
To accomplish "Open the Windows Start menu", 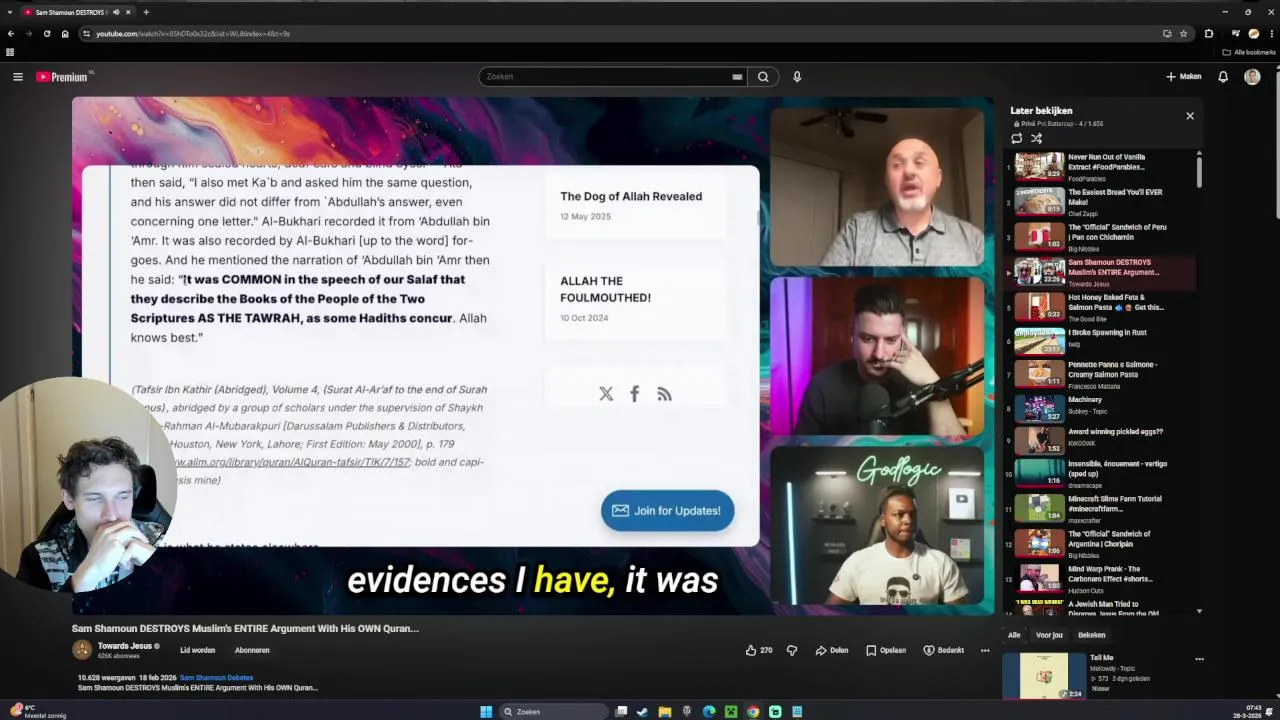I will [x=486, y=712].
